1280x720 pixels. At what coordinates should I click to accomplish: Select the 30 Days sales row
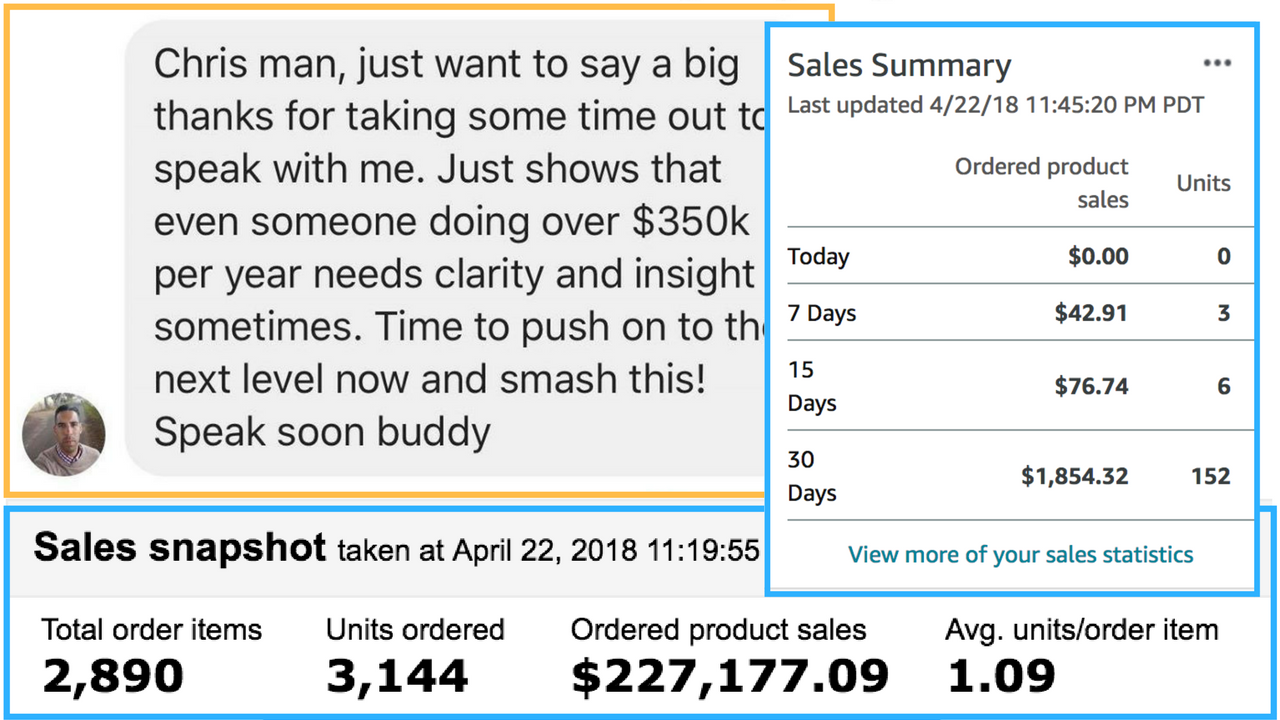(1020, 476)
